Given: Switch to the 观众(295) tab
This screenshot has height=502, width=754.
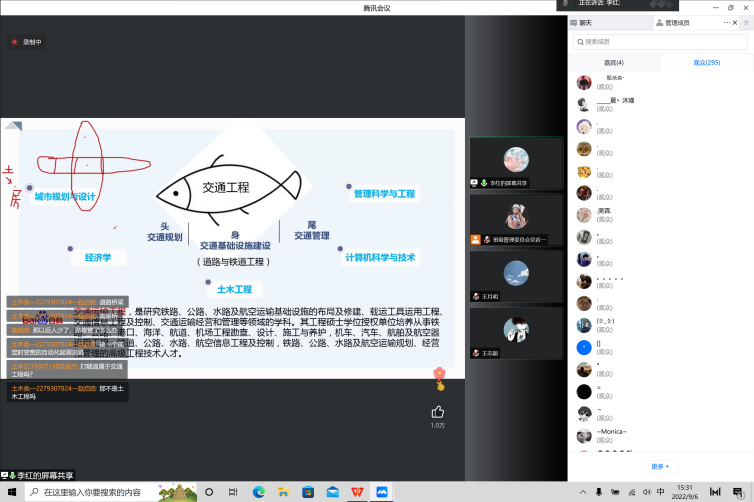Looking at the screenshot, I should click(706, 62).
